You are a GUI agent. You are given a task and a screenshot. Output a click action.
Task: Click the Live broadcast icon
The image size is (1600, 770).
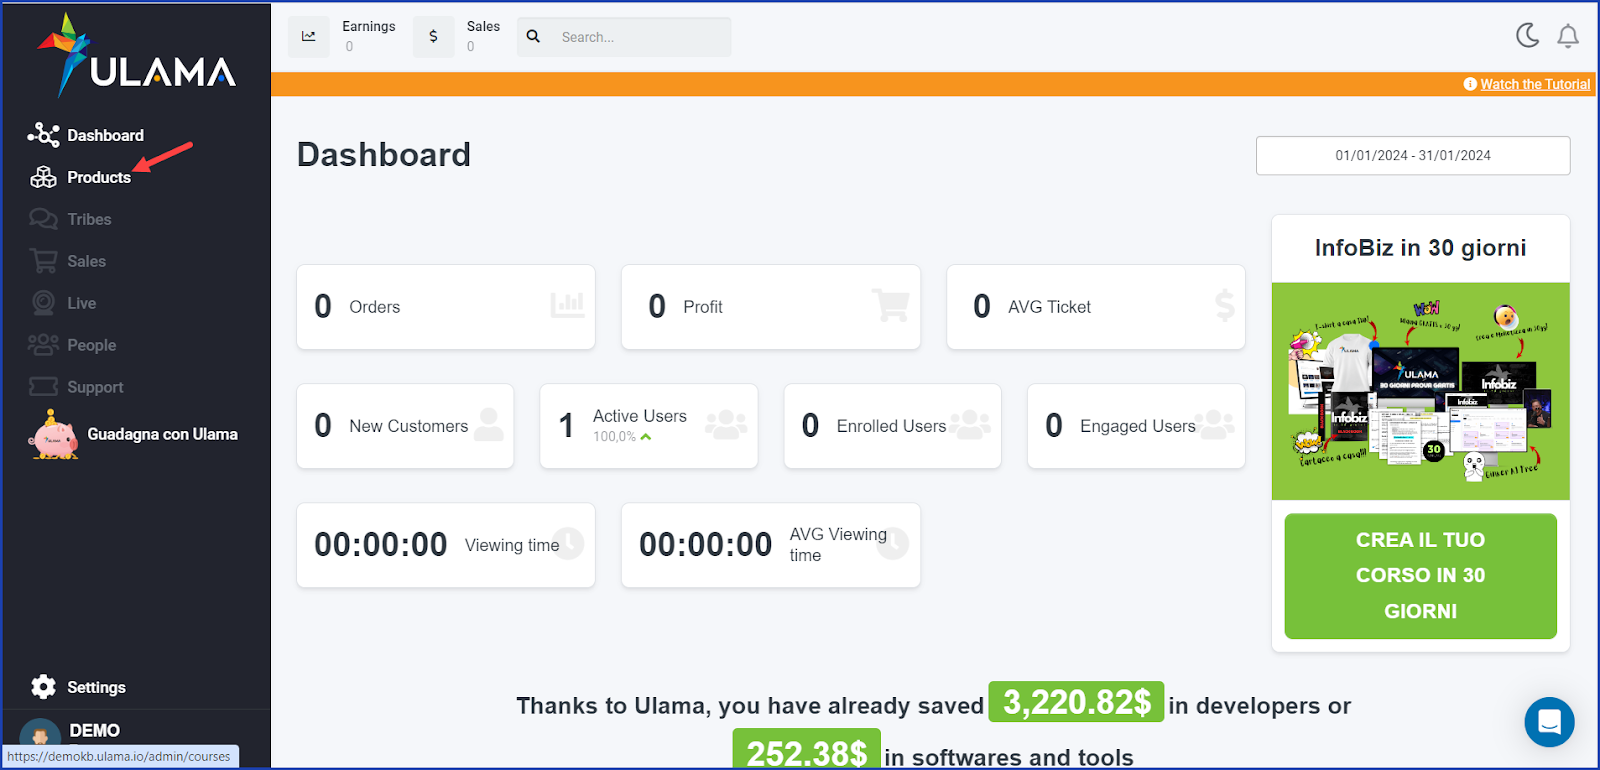(x=43, y=303)
